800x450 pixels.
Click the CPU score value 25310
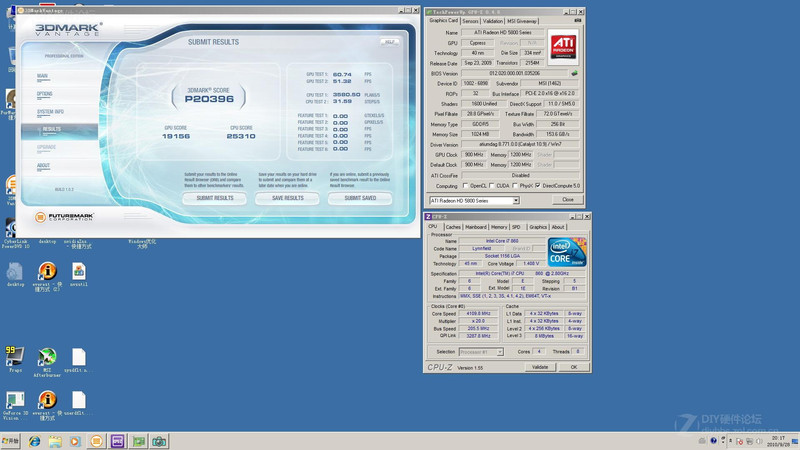241,137
